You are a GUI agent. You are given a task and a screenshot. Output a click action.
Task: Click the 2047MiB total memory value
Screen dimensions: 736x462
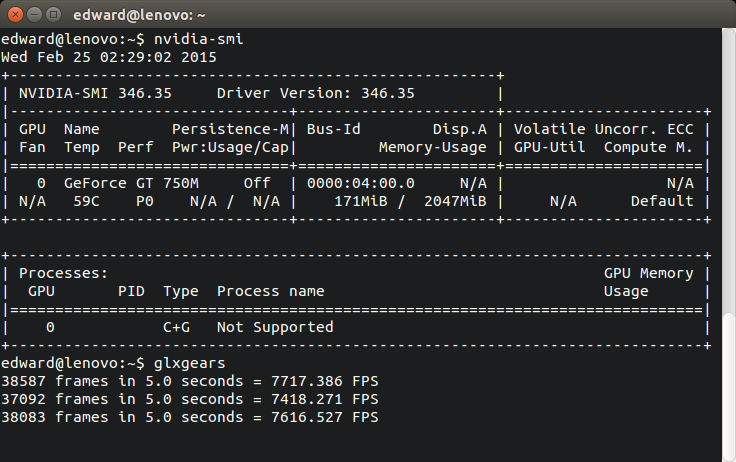tap(458, 201)
